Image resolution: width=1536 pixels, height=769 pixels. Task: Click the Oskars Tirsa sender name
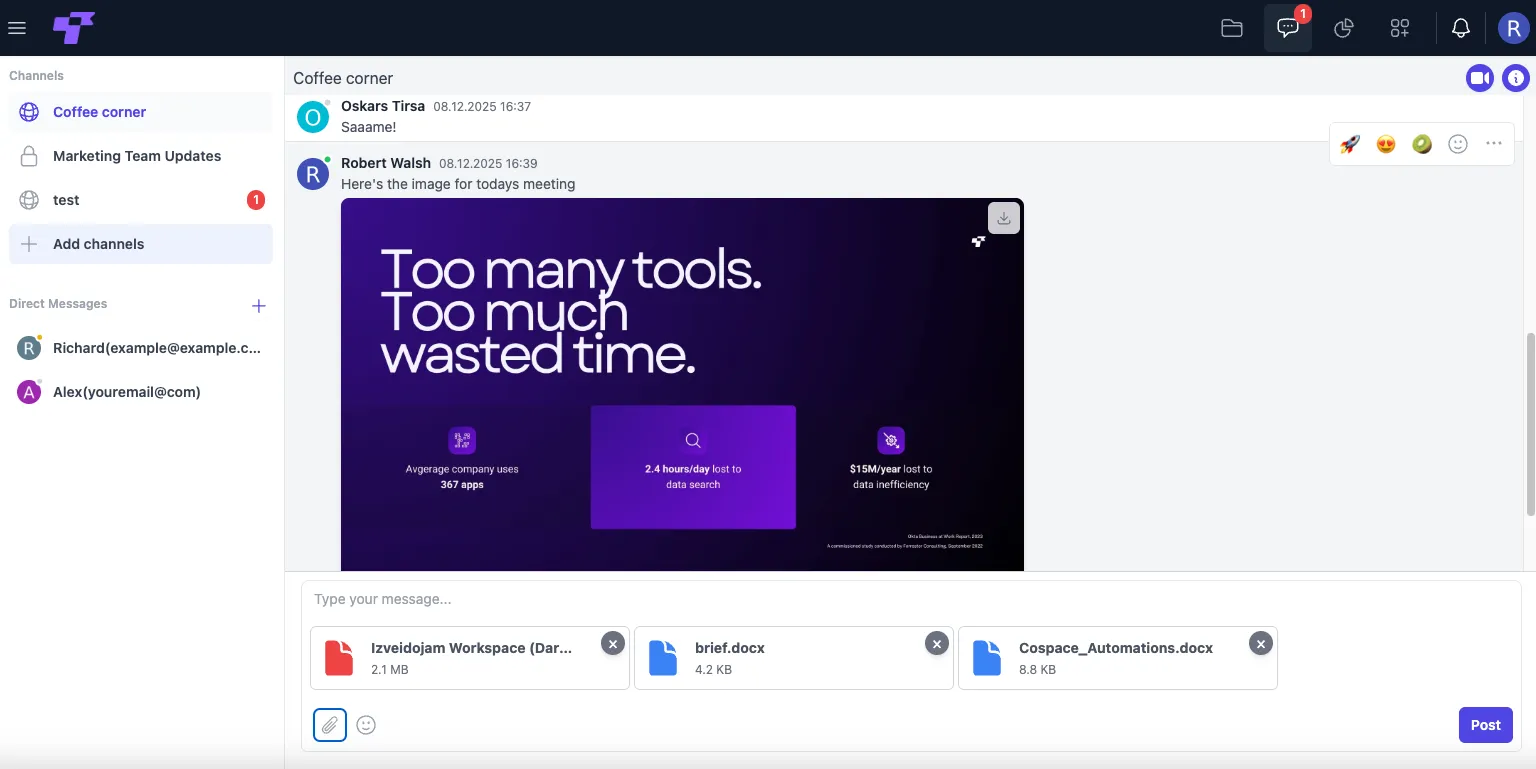[383, 106]
